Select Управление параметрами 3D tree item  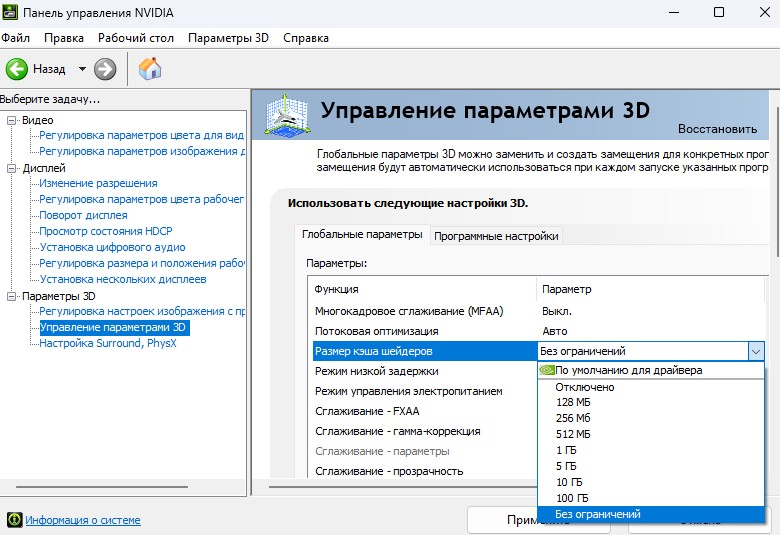[x=113, y=327]
